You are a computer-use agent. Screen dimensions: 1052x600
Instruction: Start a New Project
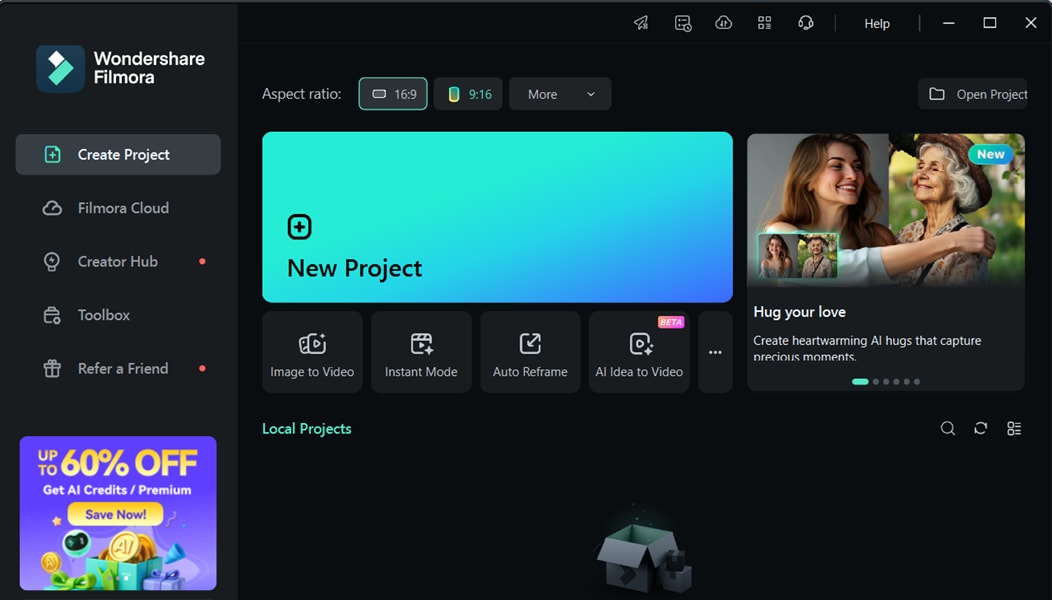coord(497,217)
